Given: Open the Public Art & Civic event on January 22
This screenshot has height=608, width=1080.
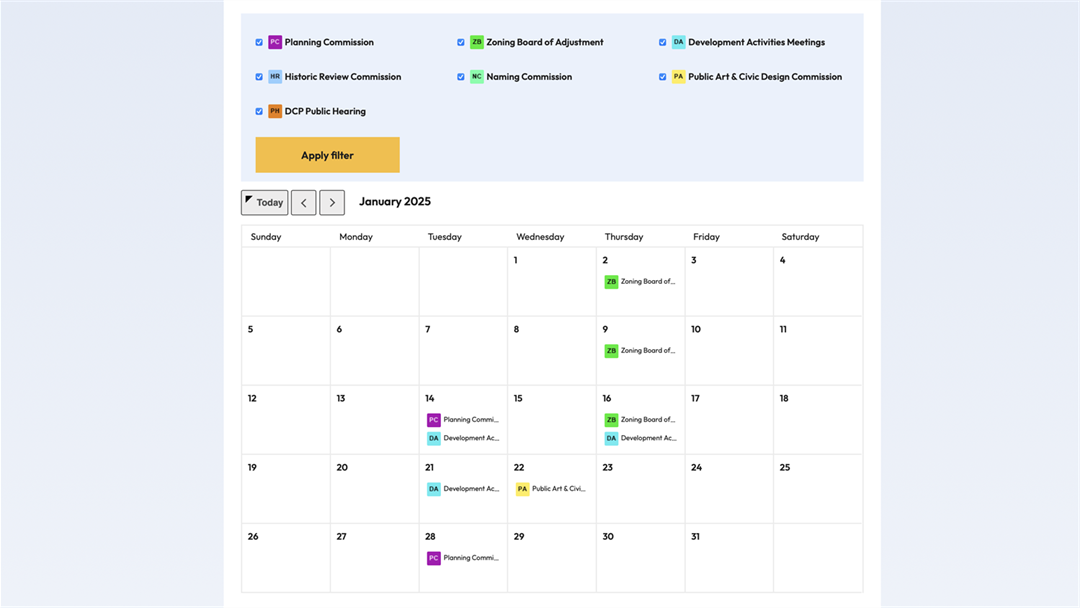Looking at the screenshot, I should [558, 489].
